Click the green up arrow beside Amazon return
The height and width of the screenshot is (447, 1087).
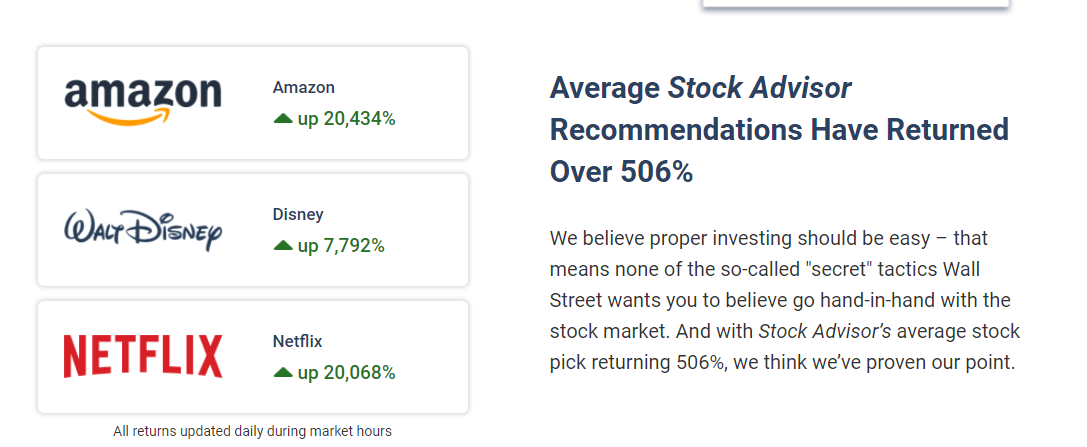pyautogui.click(x=283, y=119)
